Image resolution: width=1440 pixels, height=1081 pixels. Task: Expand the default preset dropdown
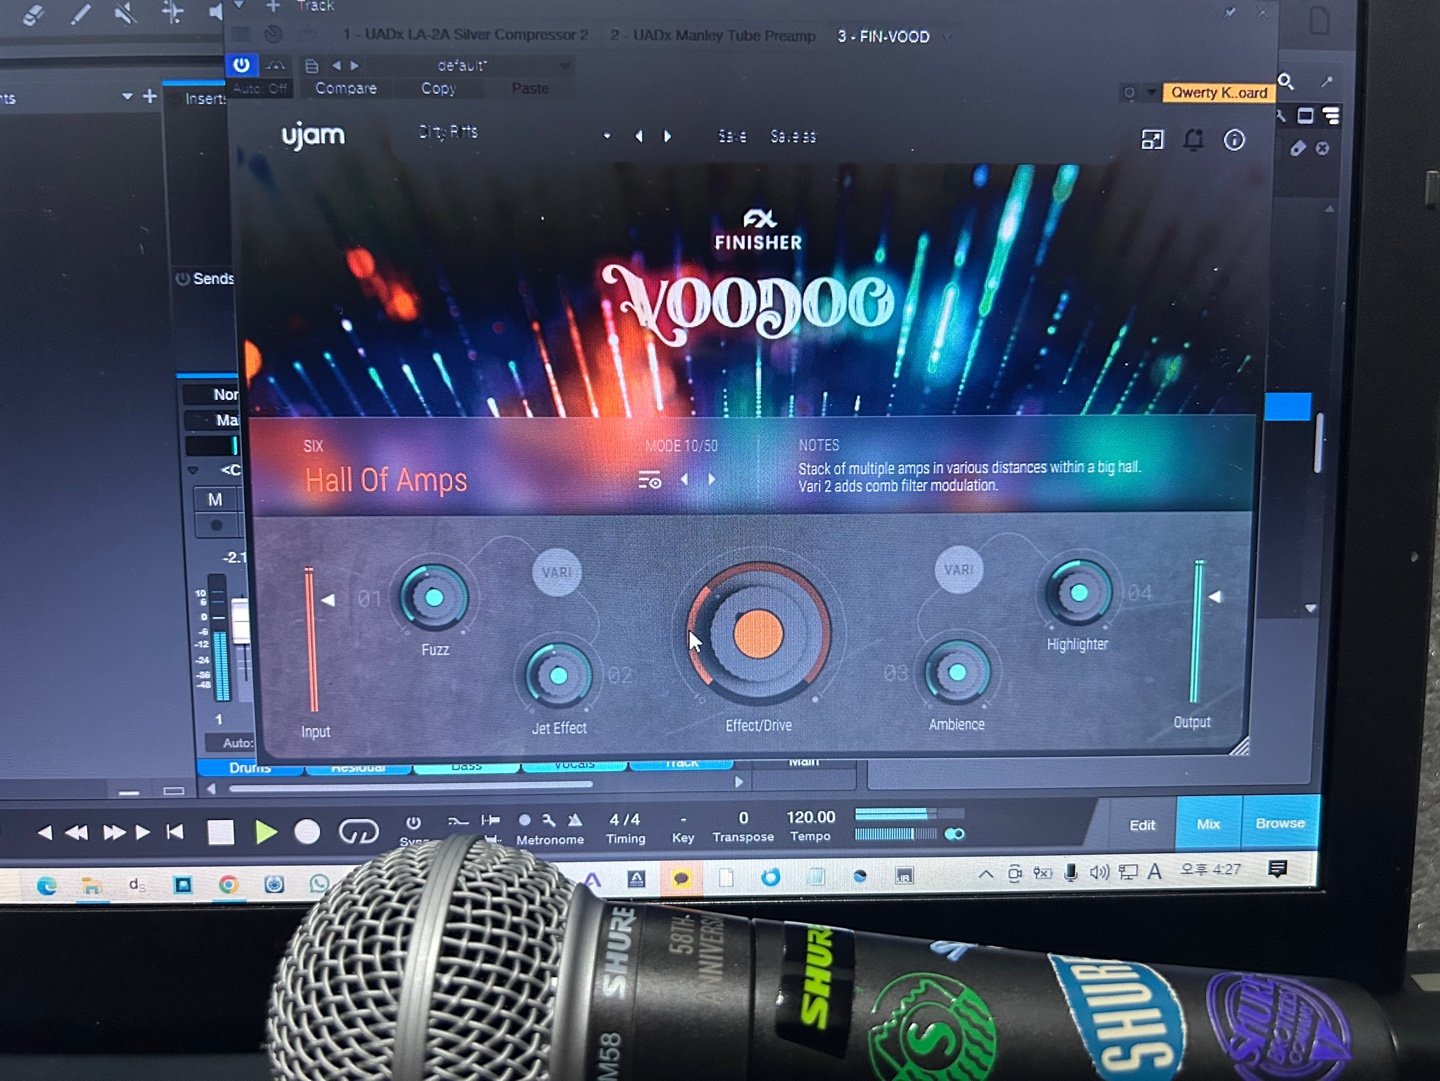click(x=565, y=66)
